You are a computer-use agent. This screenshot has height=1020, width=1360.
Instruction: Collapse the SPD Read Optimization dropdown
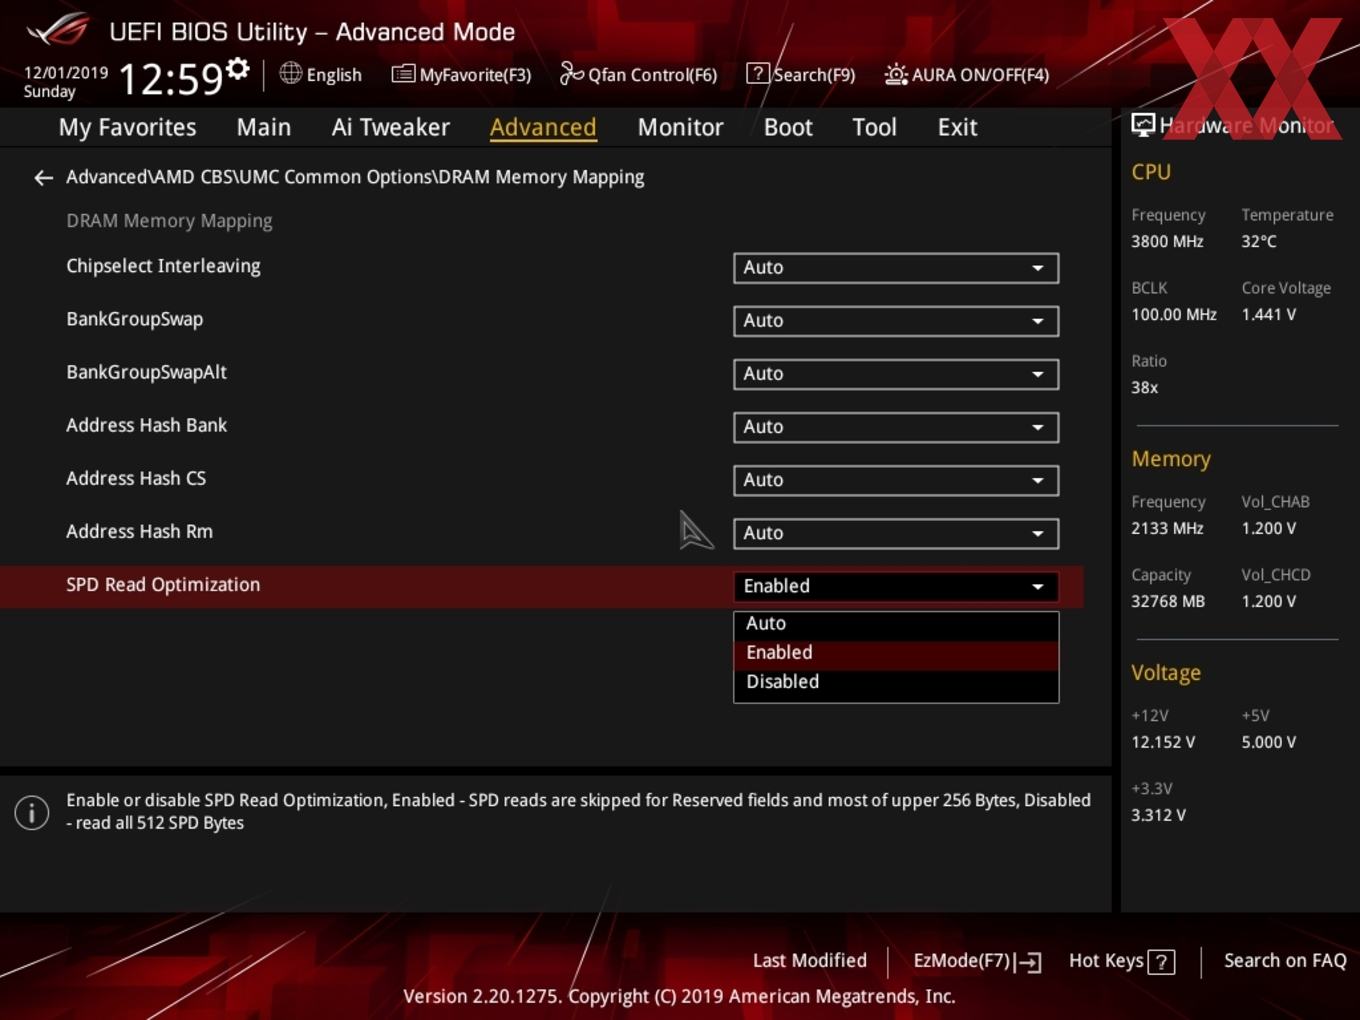pos(896,586)
